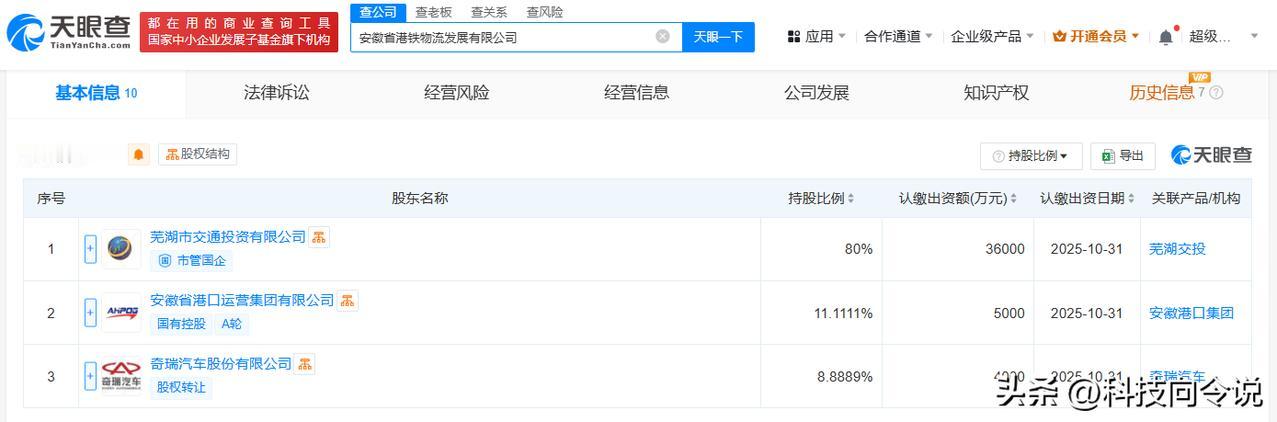
Task: Switch to 经营风险 tab
Action: click(x=457, y=93)
